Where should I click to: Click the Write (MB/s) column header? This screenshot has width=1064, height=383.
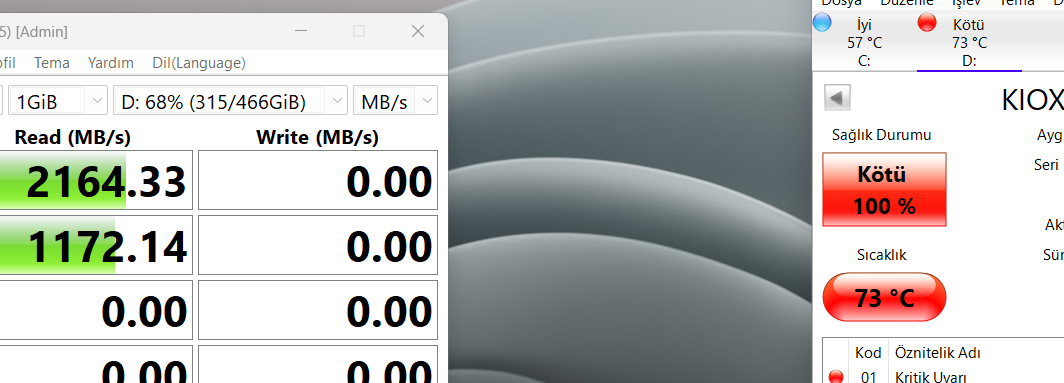point(318,137)
